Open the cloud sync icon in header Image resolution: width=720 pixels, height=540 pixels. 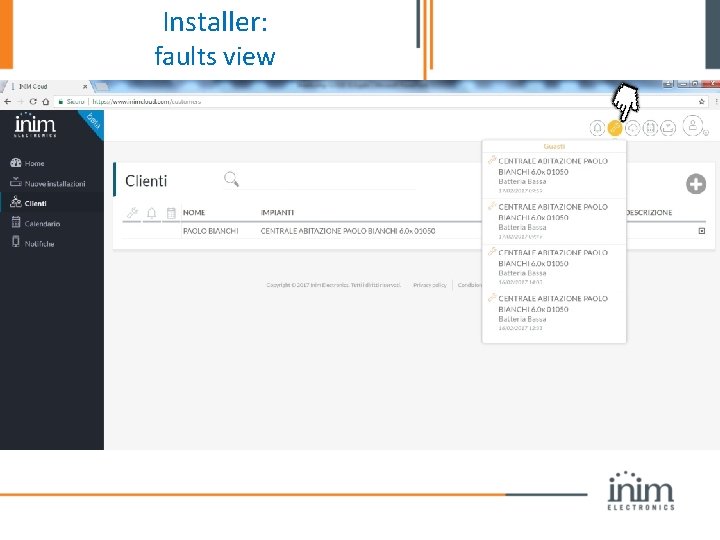[x=633, y=128]
